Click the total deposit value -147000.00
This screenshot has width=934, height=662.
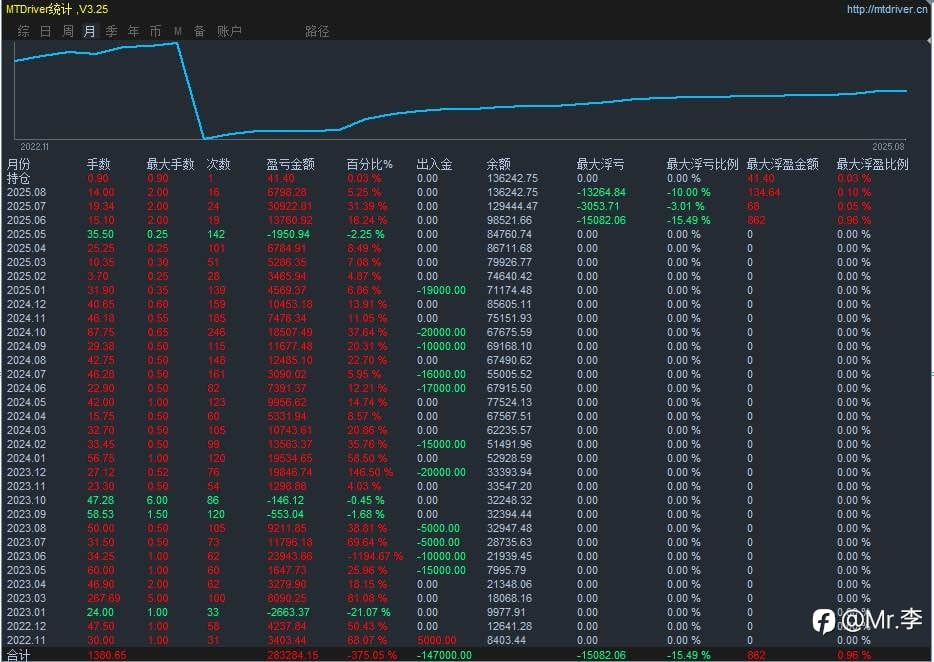pyautogui.click(x=444, y=655)
